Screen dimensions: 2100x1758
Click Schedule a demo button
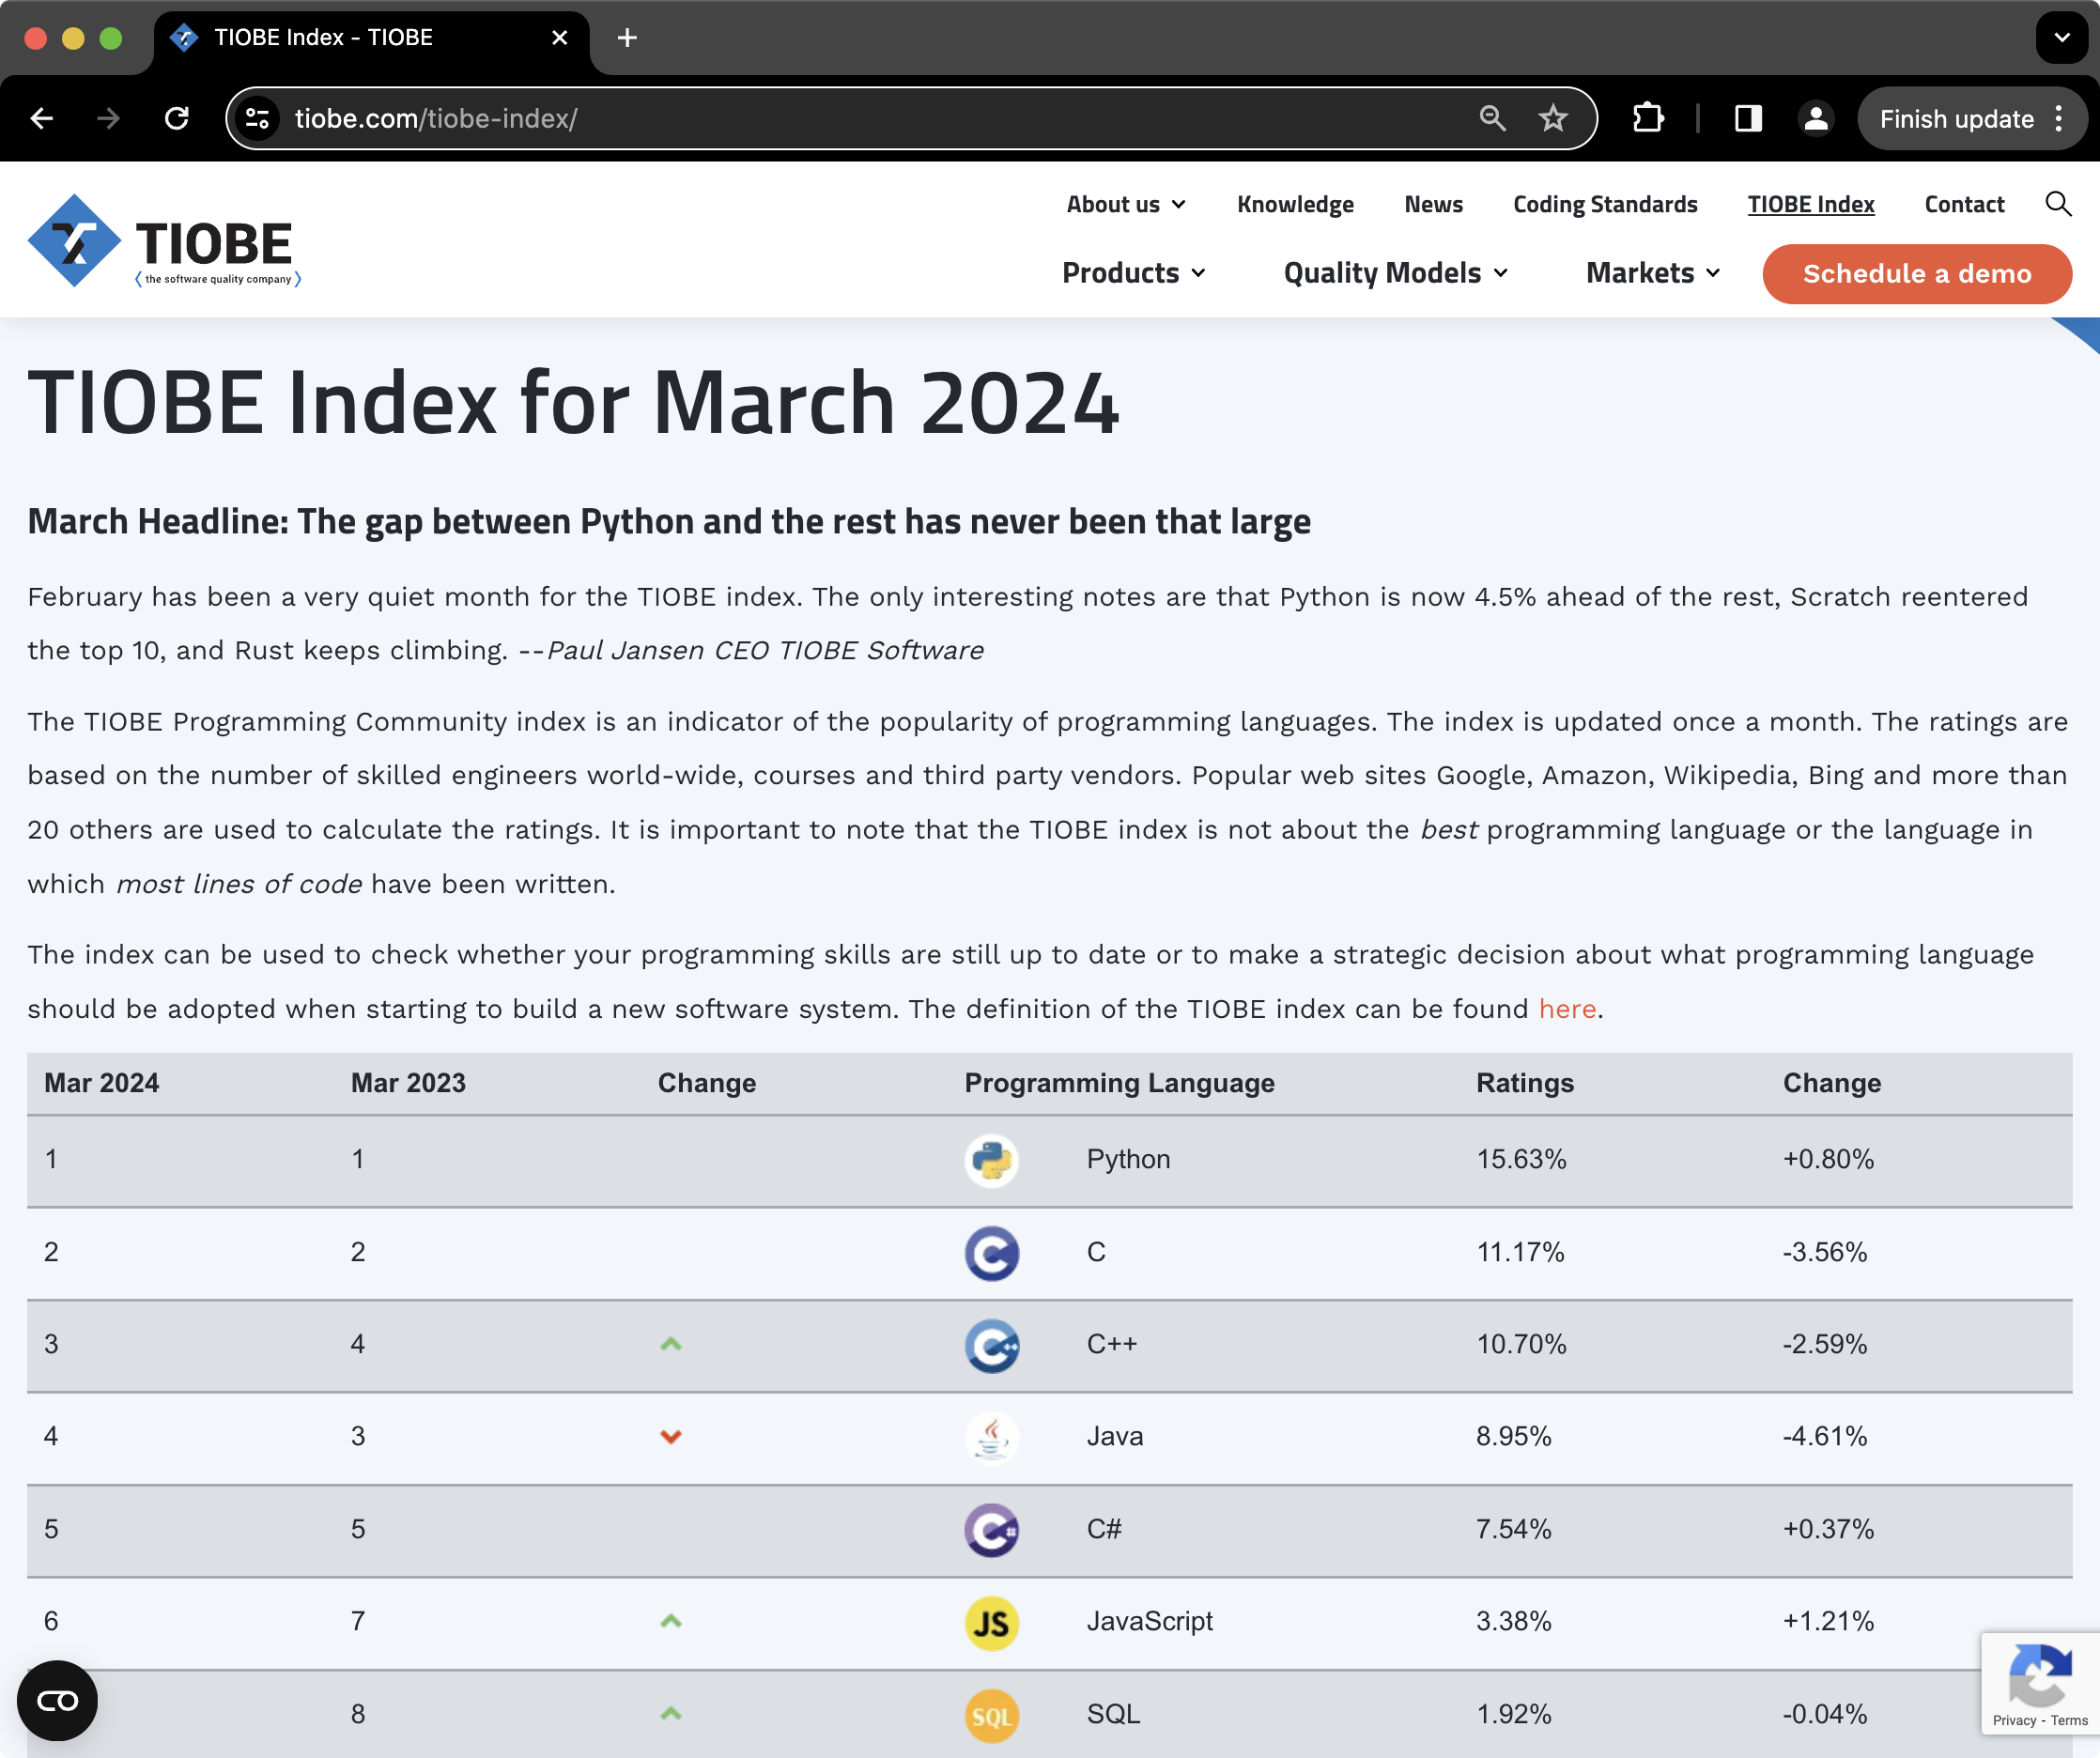pos(1917,274)
